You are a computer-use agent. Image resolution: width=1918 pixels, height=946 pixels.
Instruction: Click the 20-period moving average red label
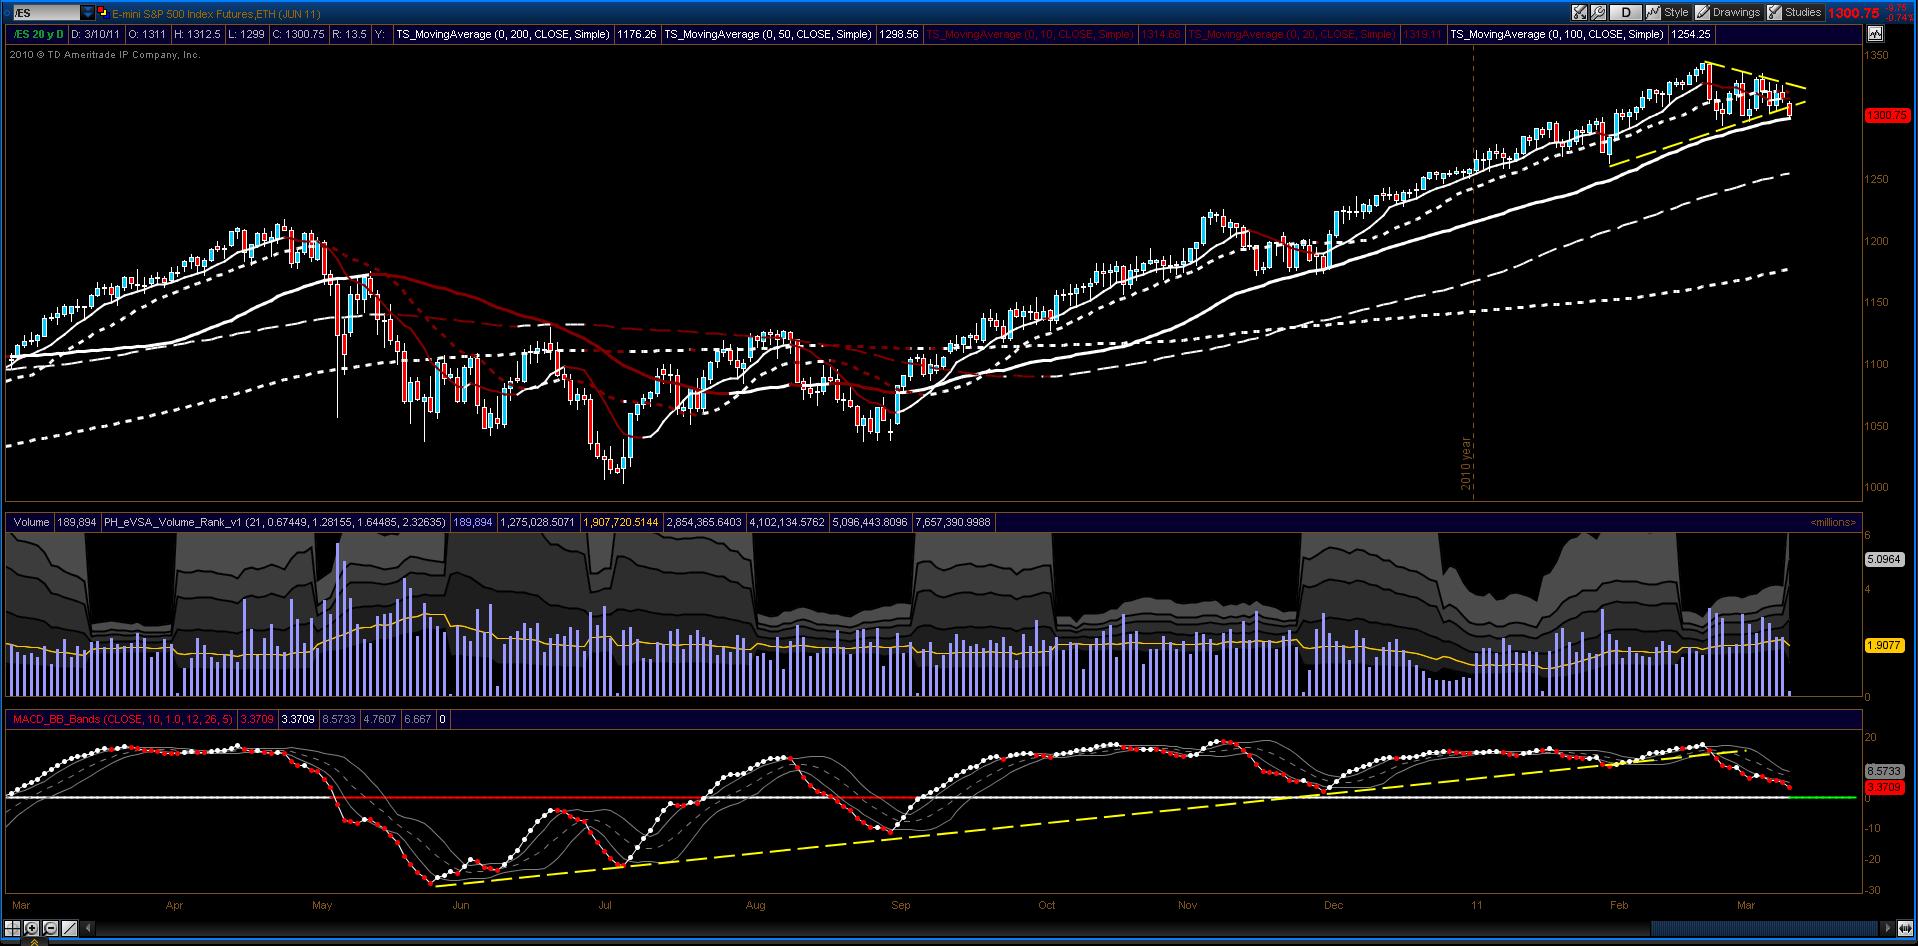tap(1292, 34)
